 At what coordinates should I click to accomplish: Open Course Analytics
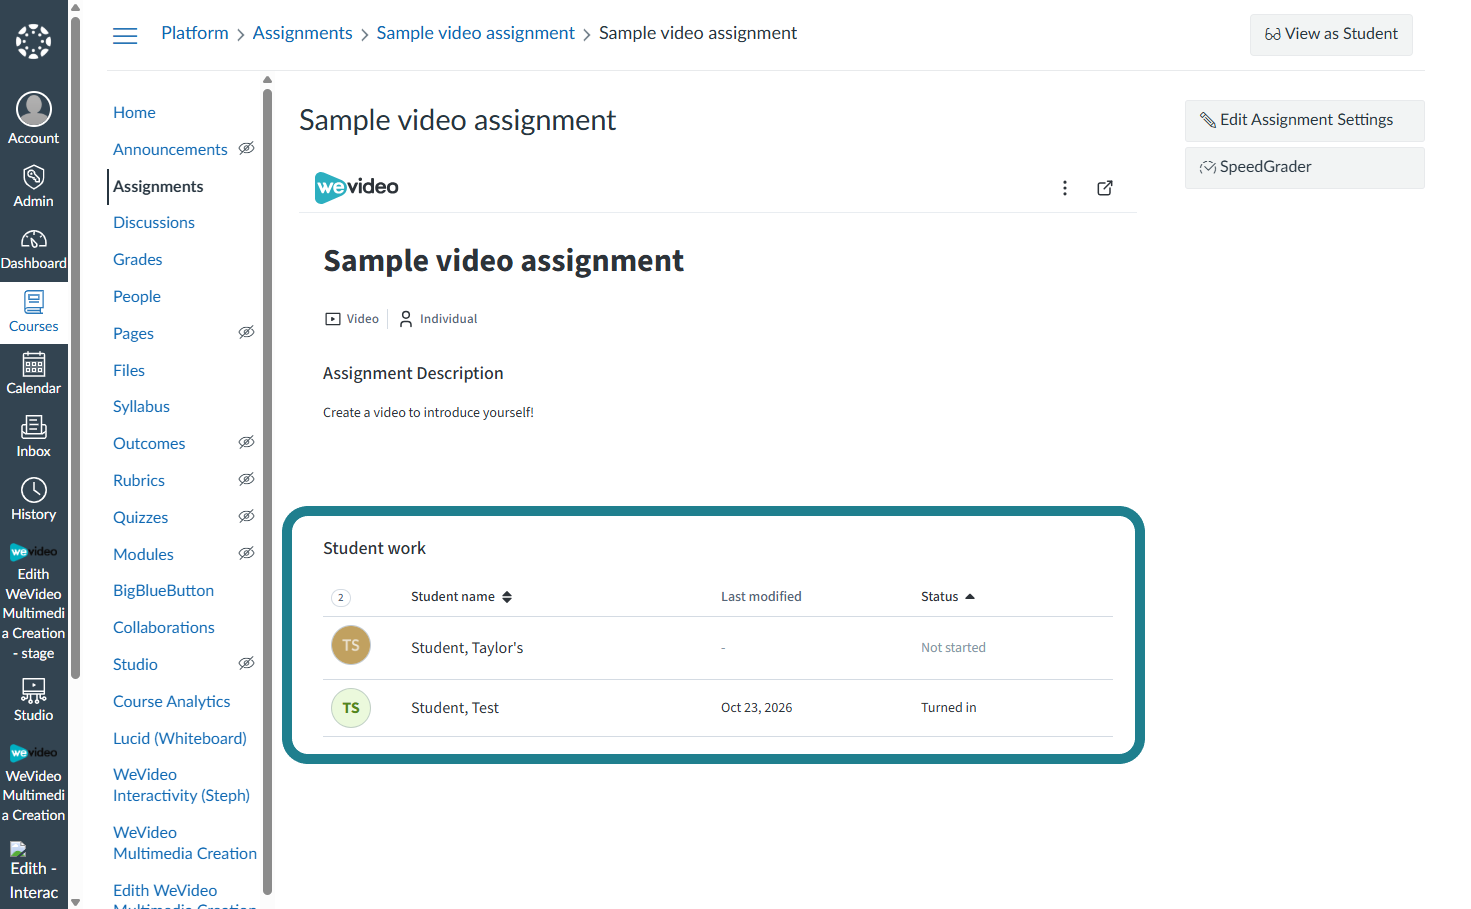(172, 702)
